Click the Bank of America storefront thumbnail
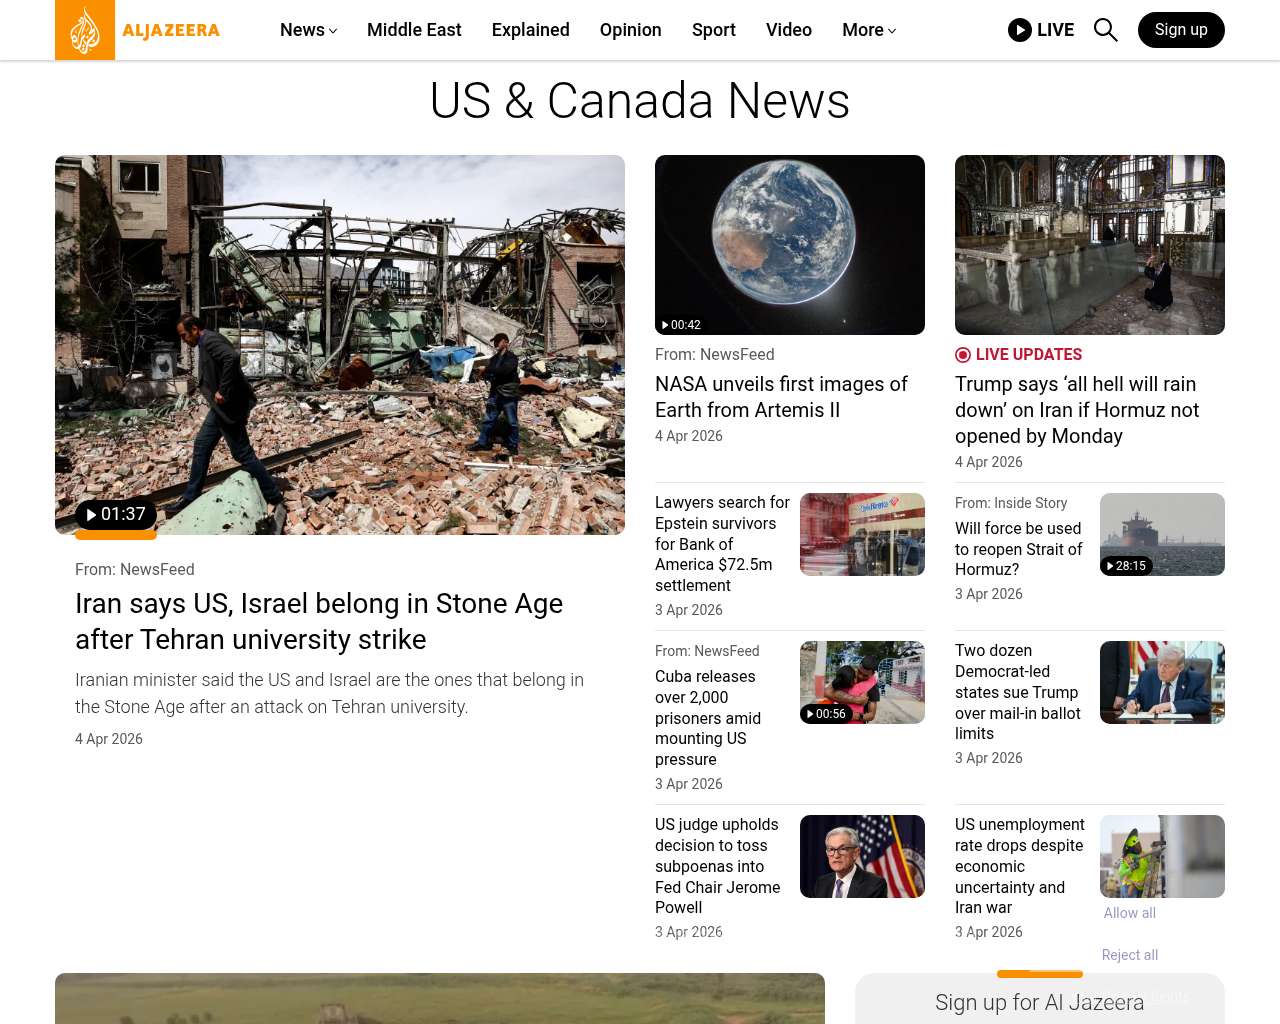Screen dimensions: 1280x1024 (x=862, y=534)
